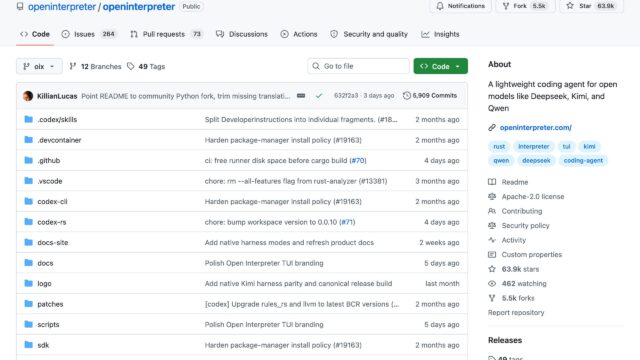
Task: Open the codex-rs folder
Action: click(x=52, y=222)
